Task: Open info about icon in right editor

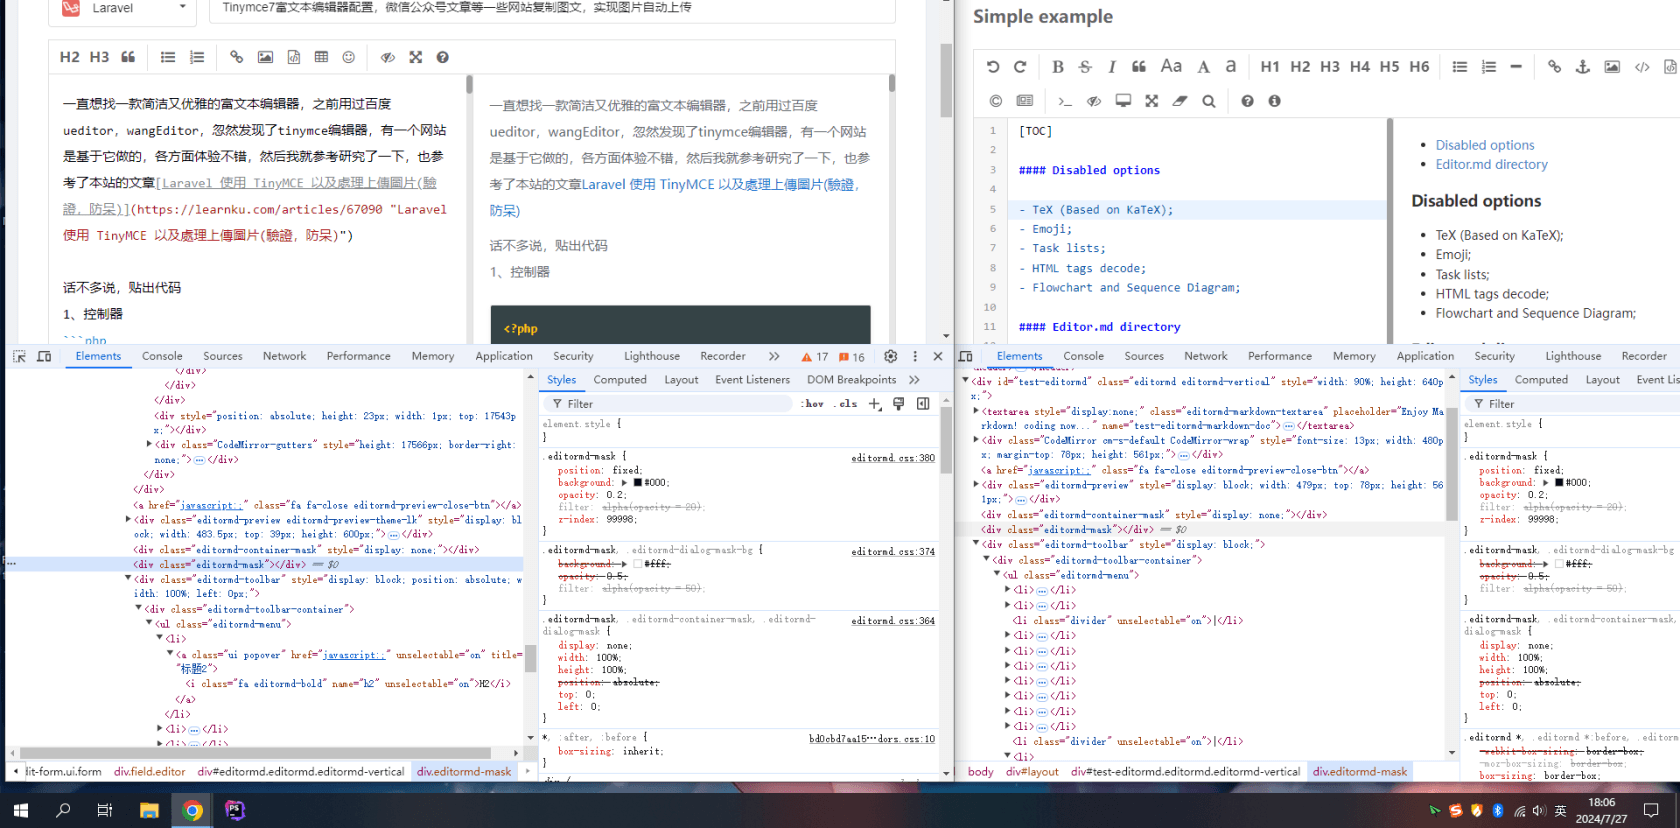Action: [1274, 101]
